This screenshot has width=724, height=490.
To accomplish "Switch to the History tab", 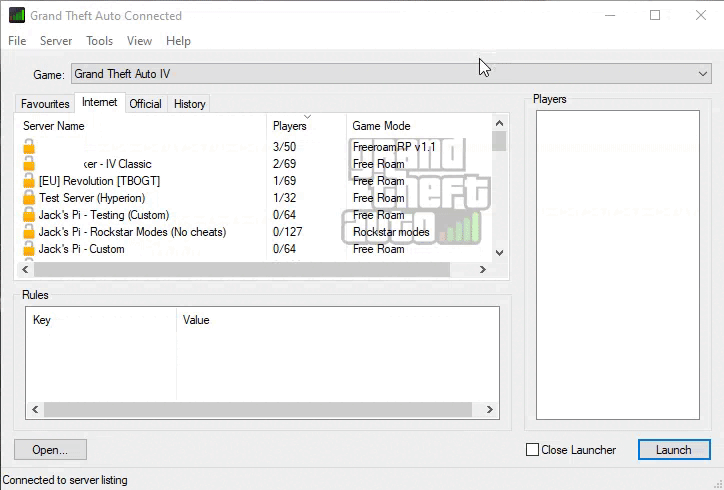I will coord(189,104).
